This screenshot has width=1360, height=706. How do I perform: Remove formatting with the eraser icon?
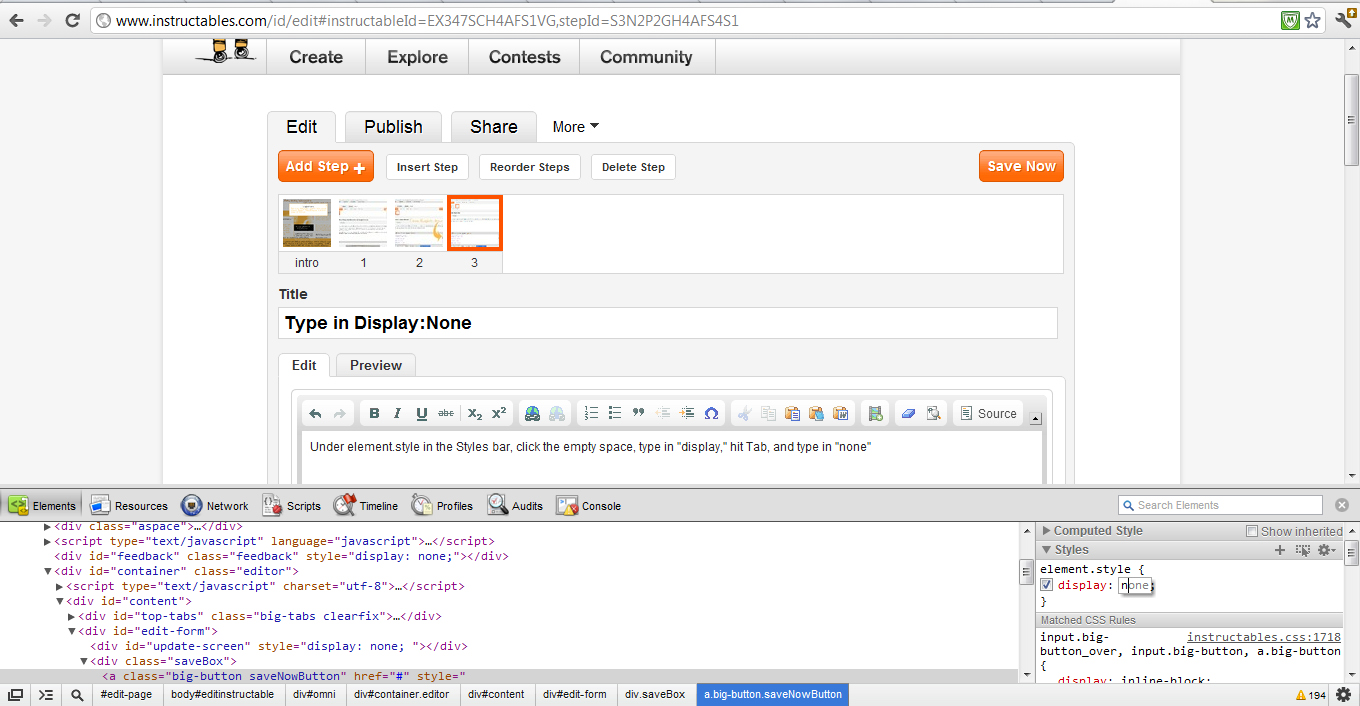tap(908, 412)
